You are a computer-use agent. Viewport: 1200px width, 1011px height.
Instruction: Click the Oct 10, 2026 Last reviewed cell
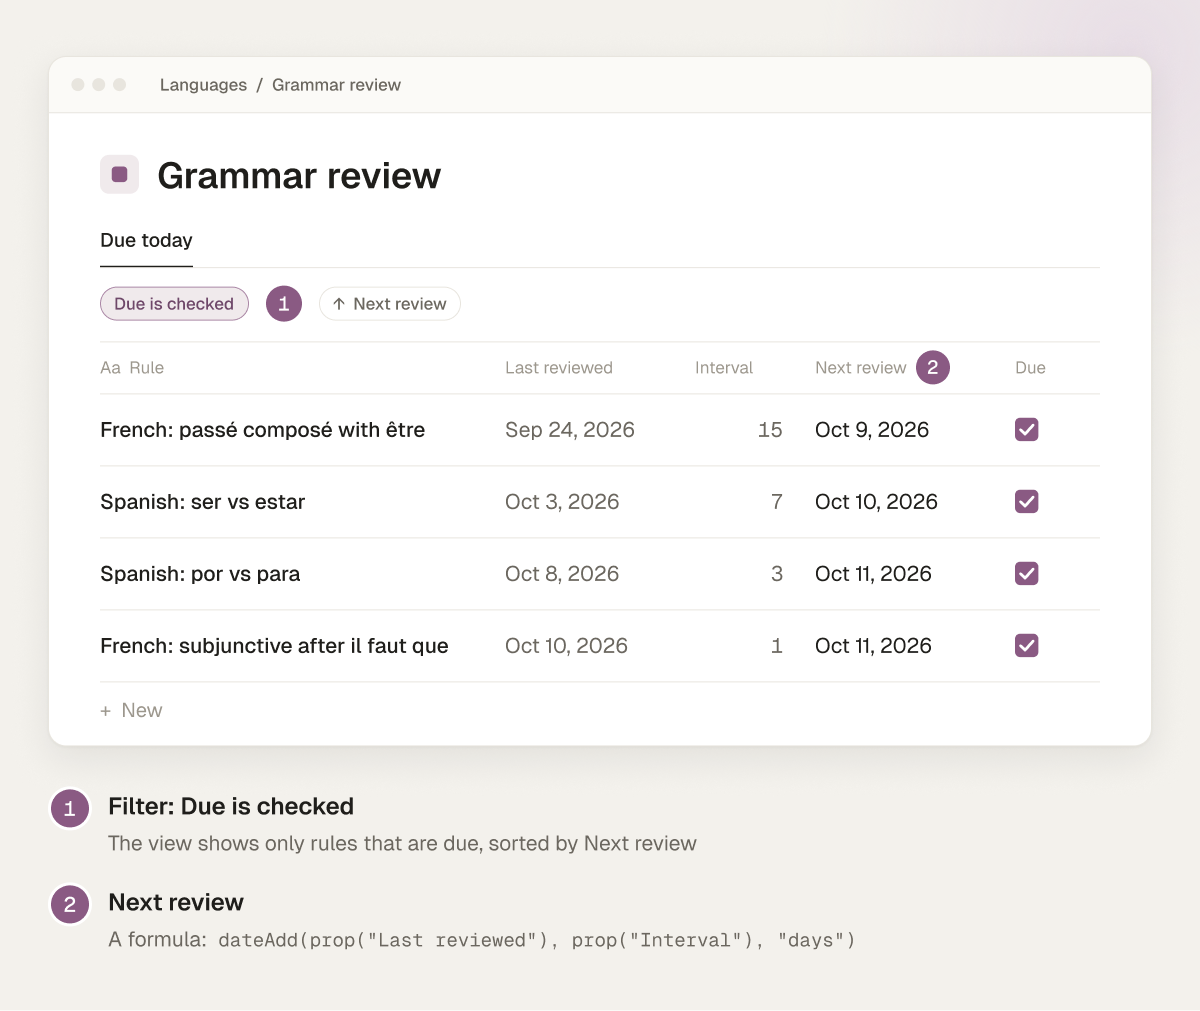pos(566,646)
